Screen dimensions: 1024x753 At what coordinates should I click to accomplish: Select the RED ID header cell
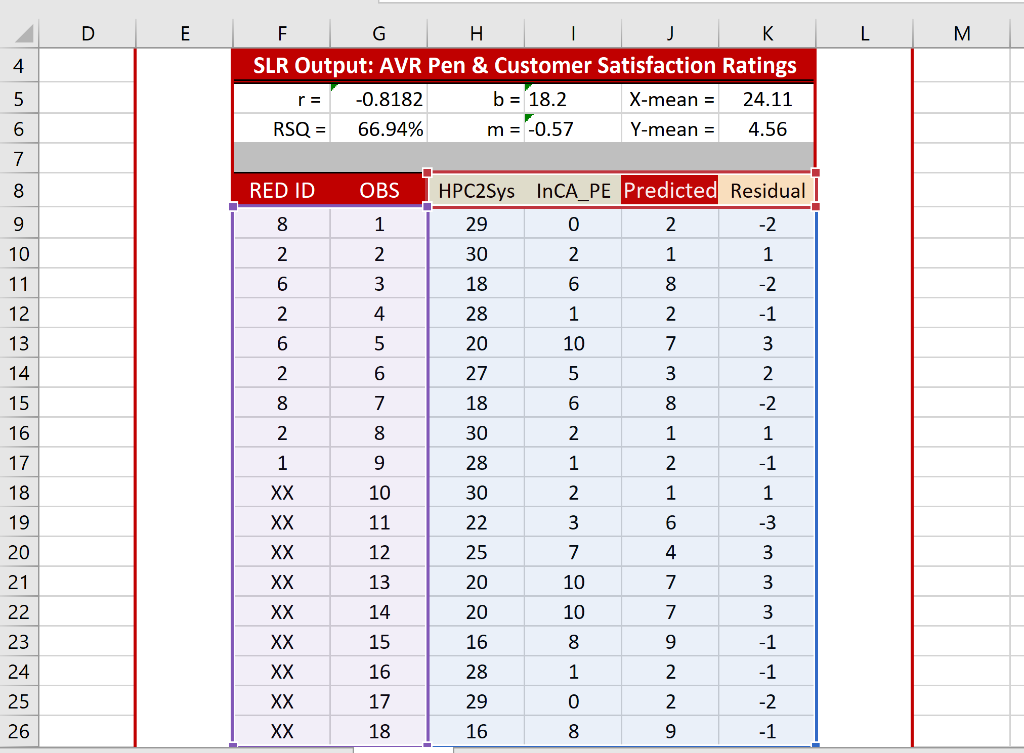[281, 190]
